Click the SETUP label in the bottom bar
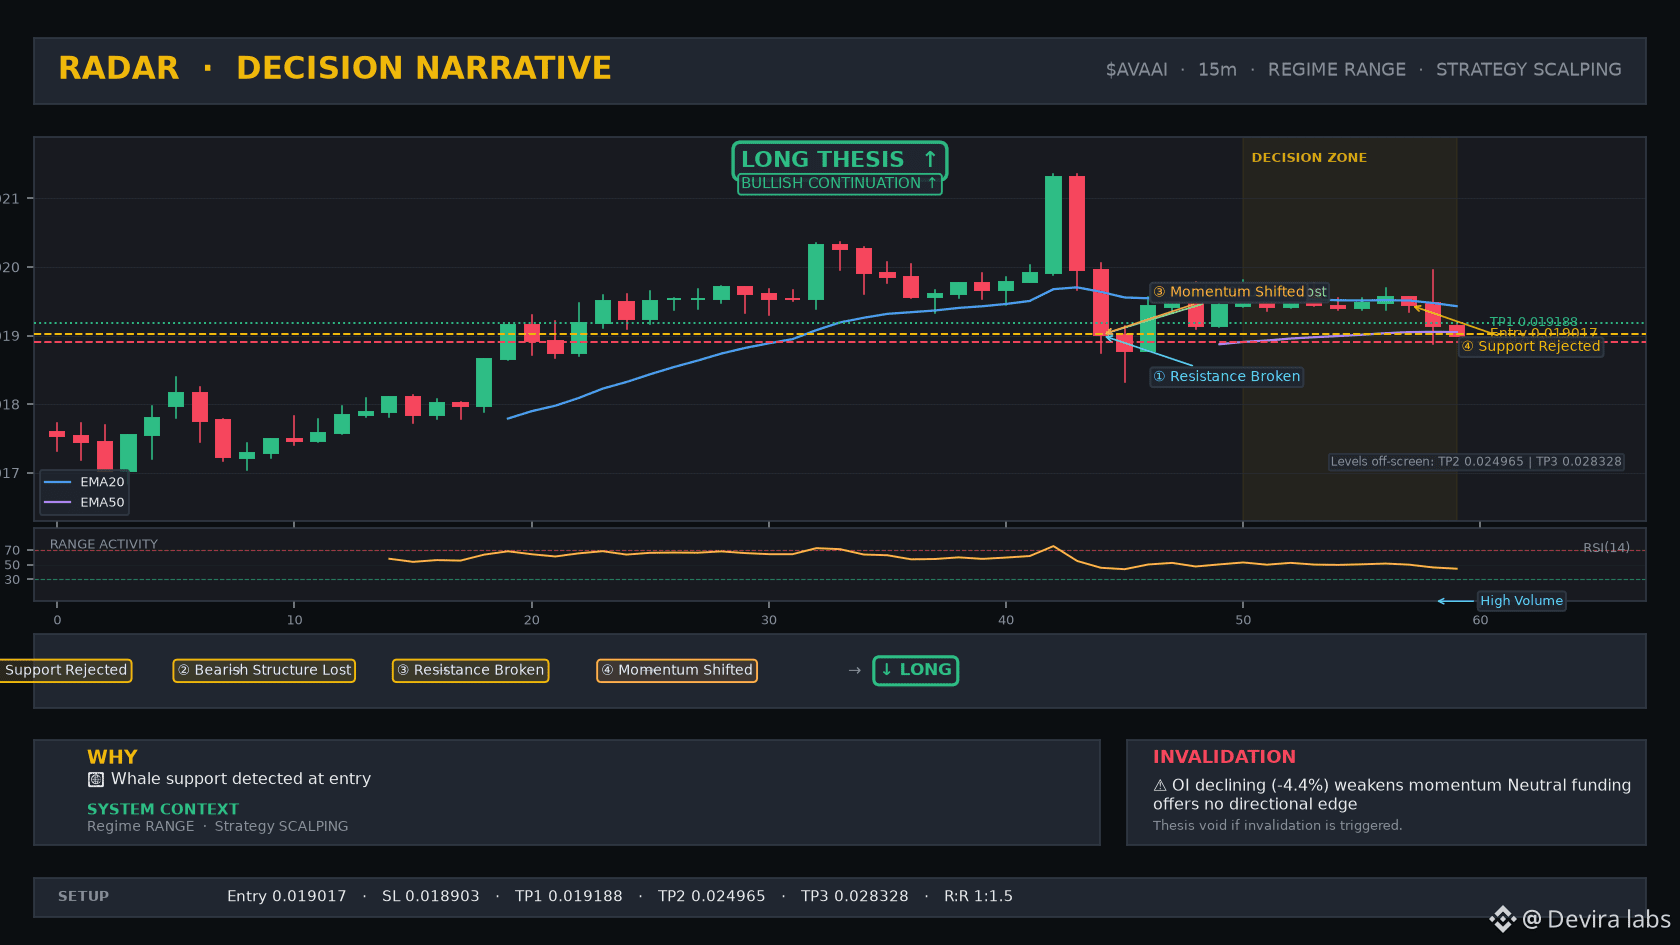Viewport: 1680px width, 945px height. [x=84, y=897]
